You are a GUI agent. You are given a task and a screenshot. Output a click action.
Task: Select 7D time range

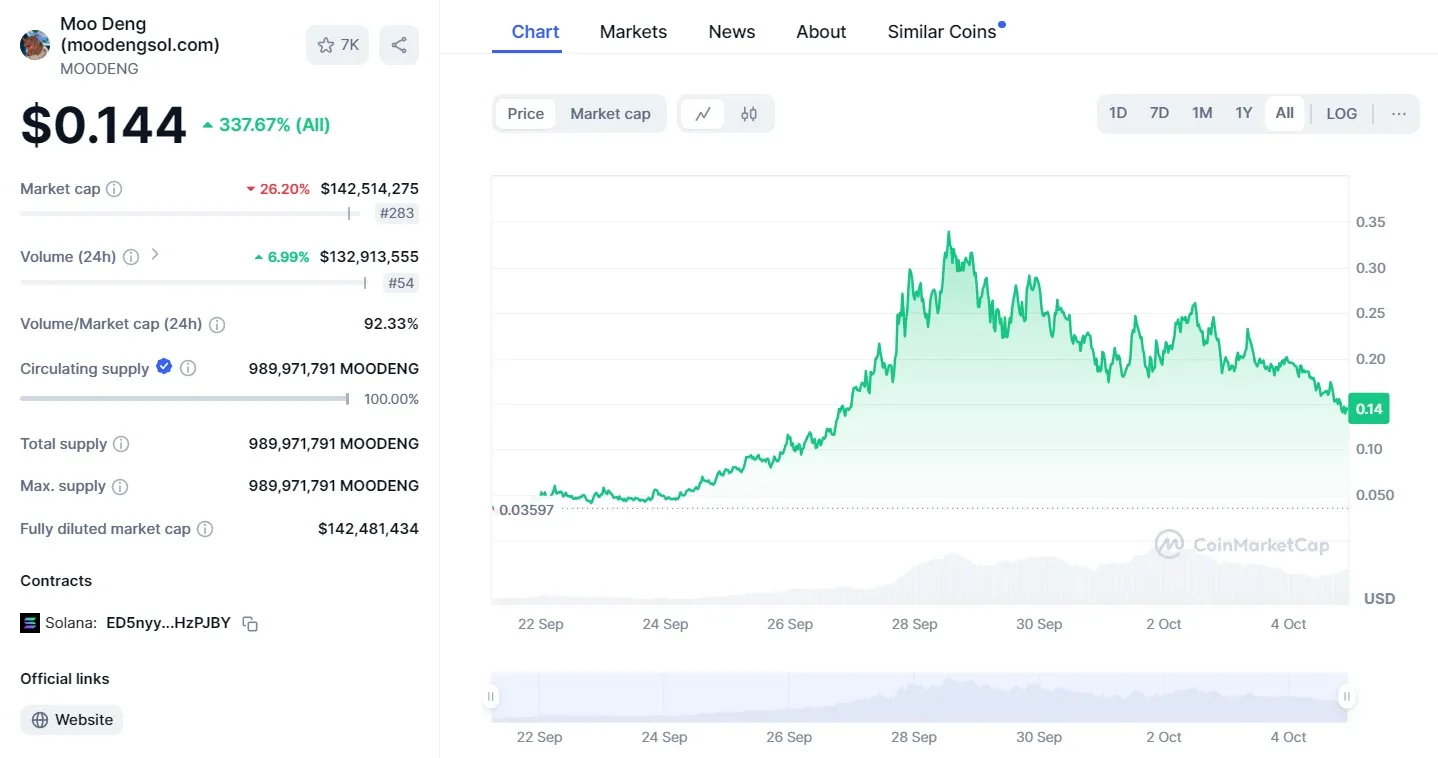pyautogui.click(x=1159, y=114)
